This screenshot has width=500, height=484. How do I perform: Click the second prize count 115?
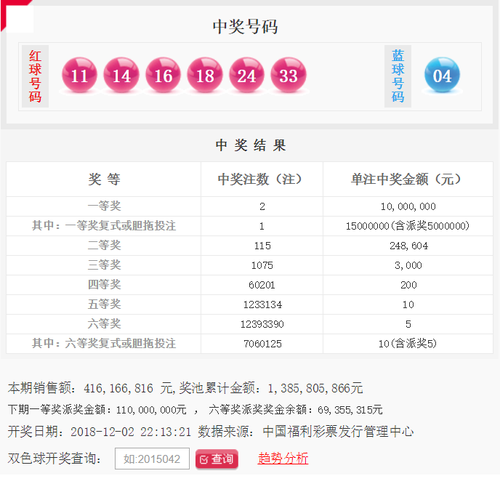click(x=262, y=246)
